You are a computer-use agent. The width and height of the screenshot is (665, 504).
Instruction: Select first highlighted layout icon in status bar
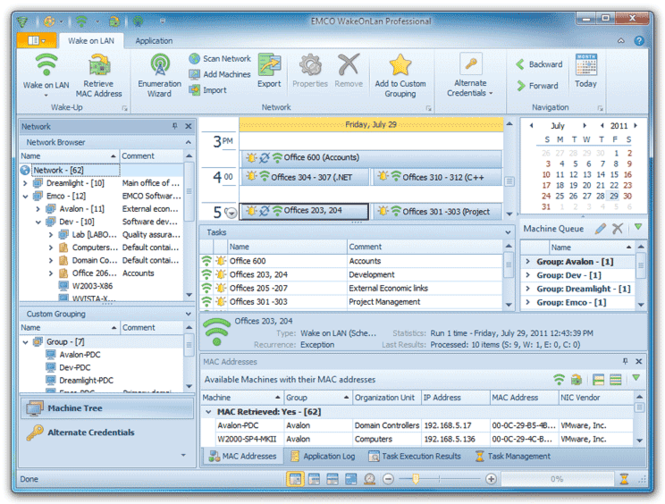point(295,479)
